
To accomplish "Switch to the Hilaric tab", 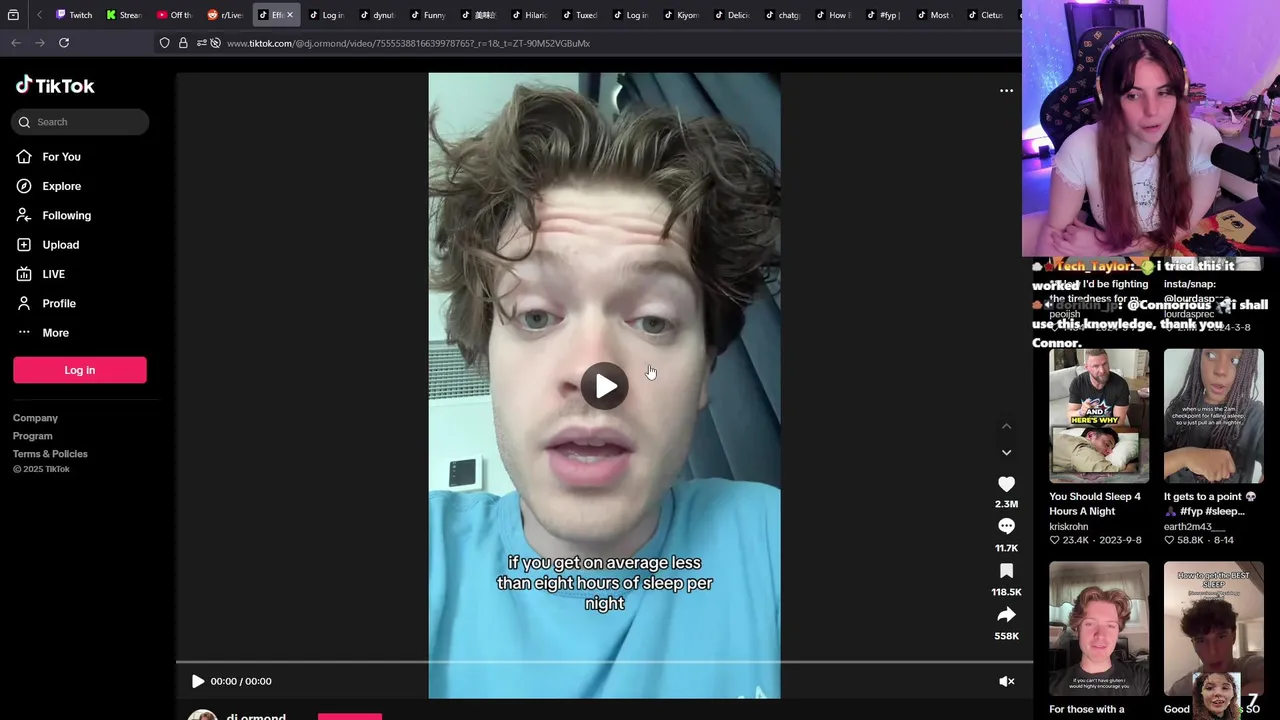I will pyautogui.click(x=529, y=15).
